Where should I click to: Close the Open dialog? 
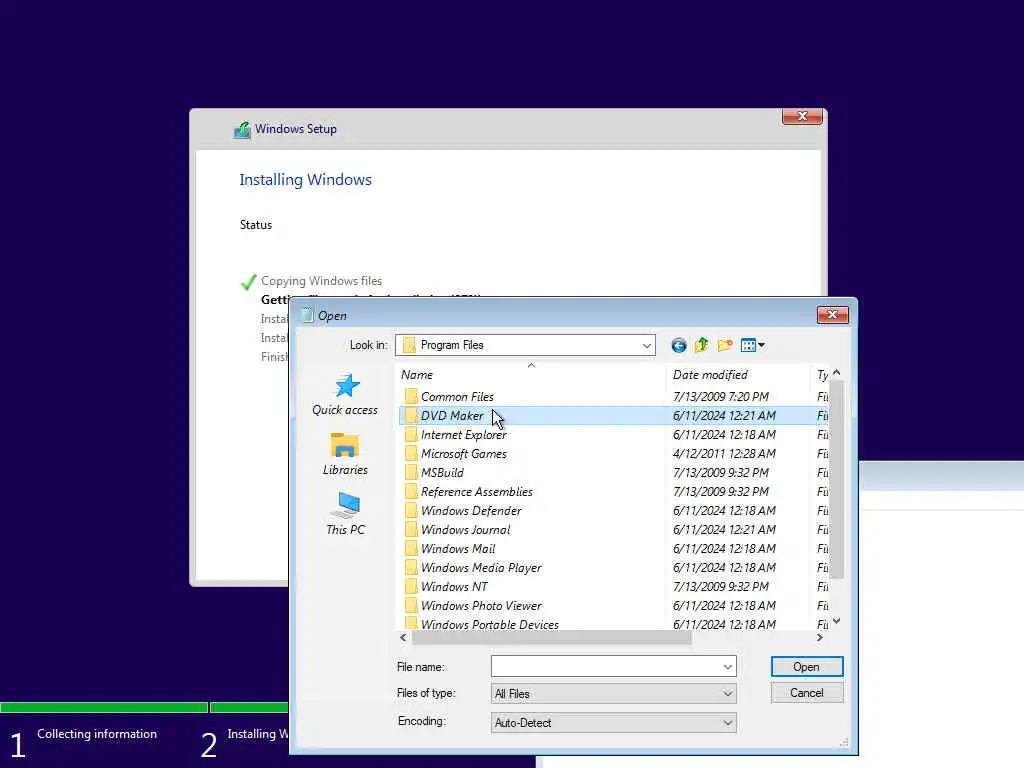click(832, 315)
